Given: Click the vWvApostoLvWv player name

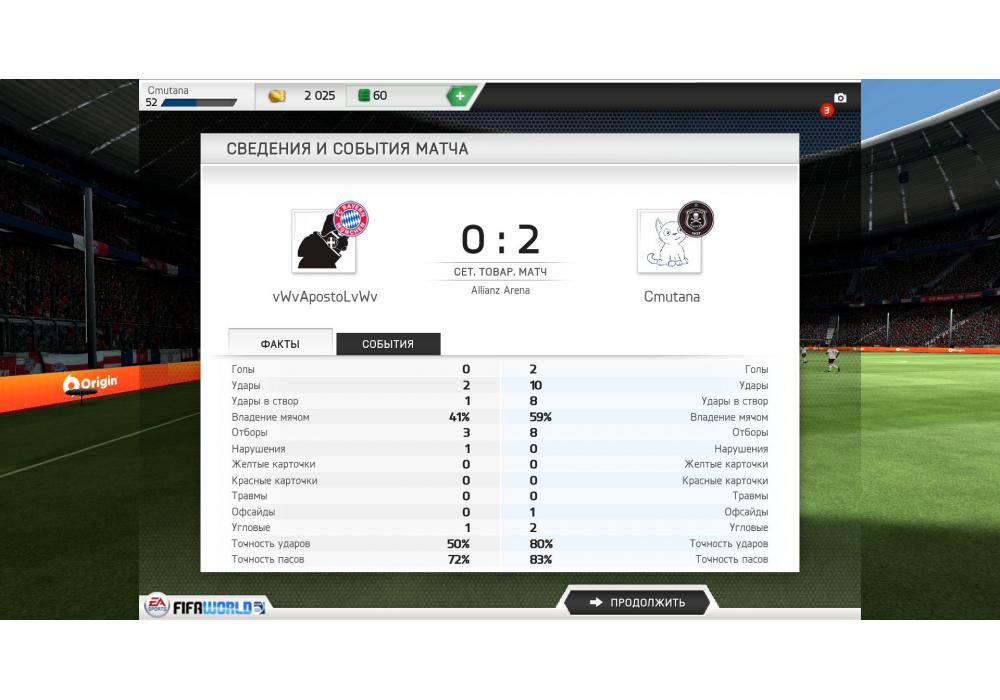Looking at the screenshot, I should click(x=325, y=296).
